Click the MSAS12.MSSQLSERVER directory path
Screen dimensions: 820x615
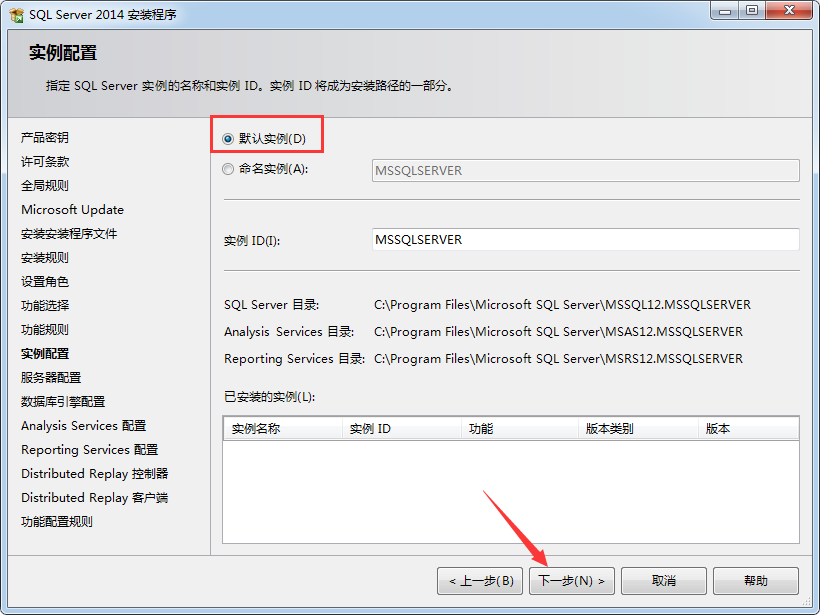coord(559,332)
